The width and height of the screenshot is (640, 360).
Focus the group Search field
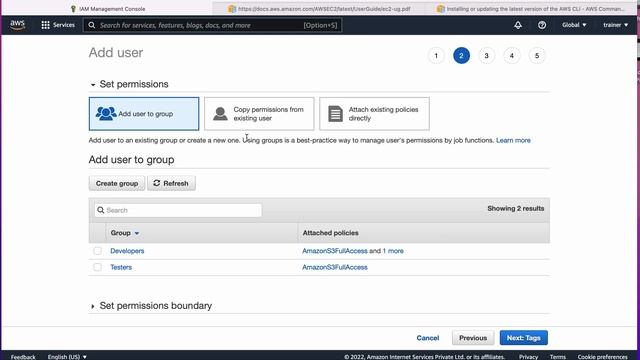pos(178,210)
